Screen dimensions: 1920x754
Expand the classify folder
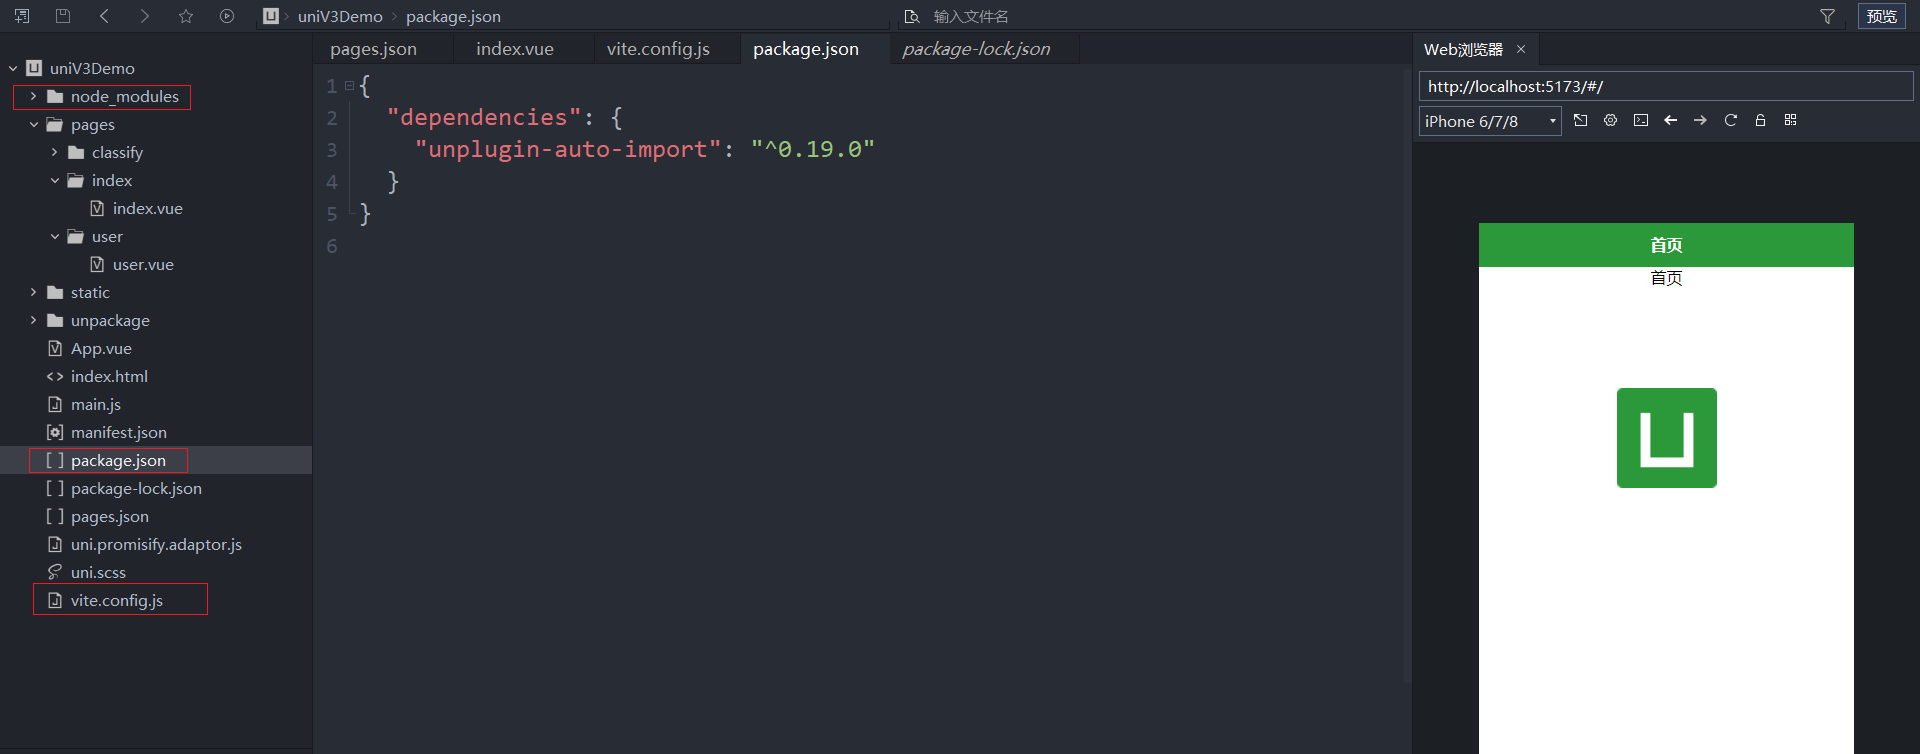point(54,152)
